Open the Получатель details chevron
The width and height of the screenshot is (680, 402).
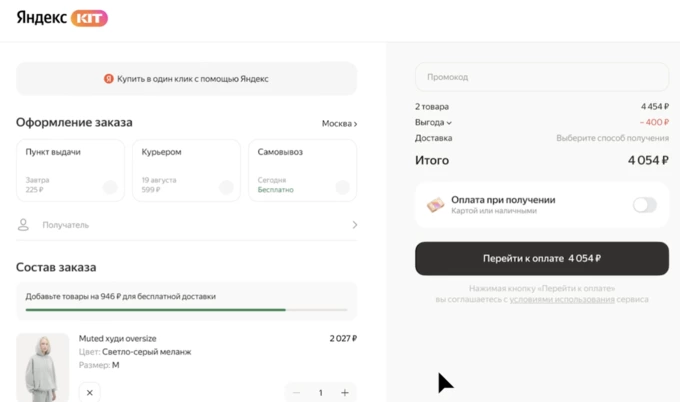354,225
